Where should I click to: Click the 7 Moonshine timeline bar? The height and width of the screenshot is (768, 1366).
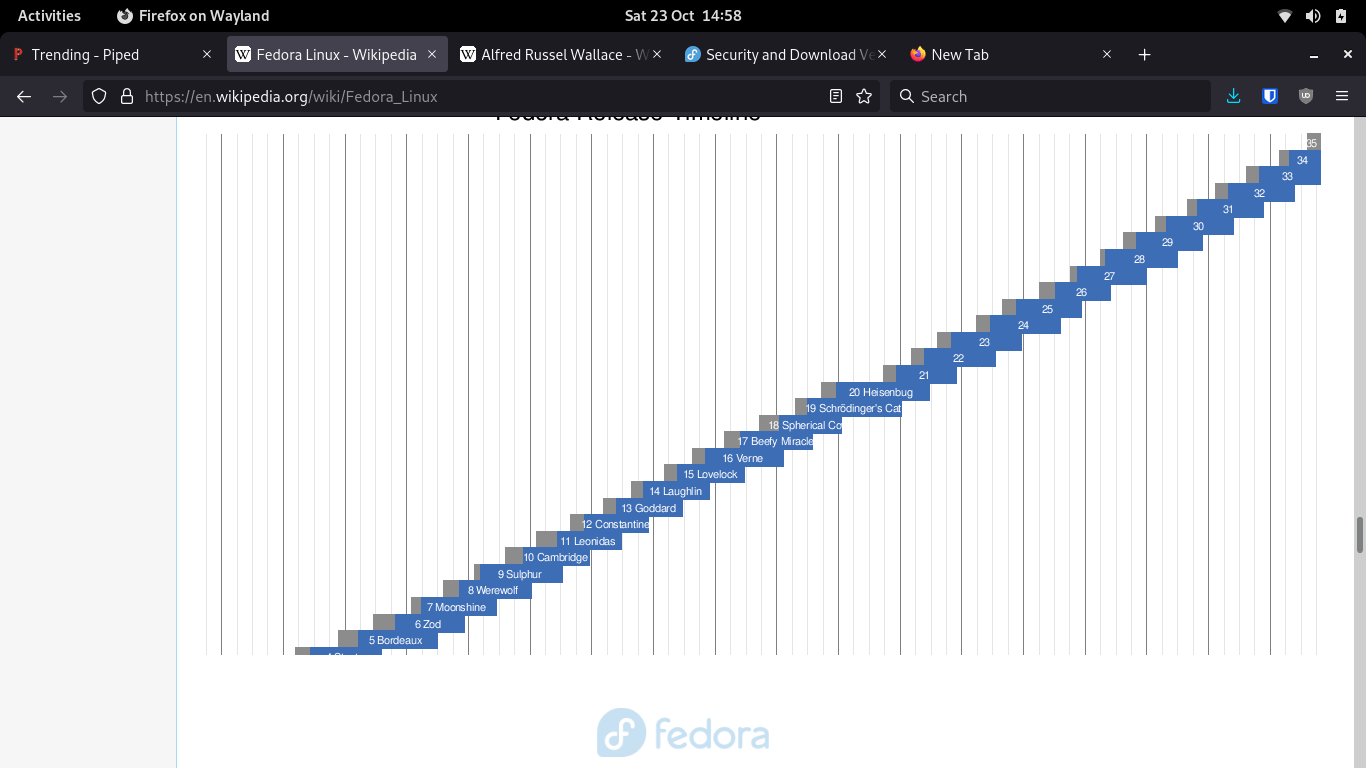(459, 607)
